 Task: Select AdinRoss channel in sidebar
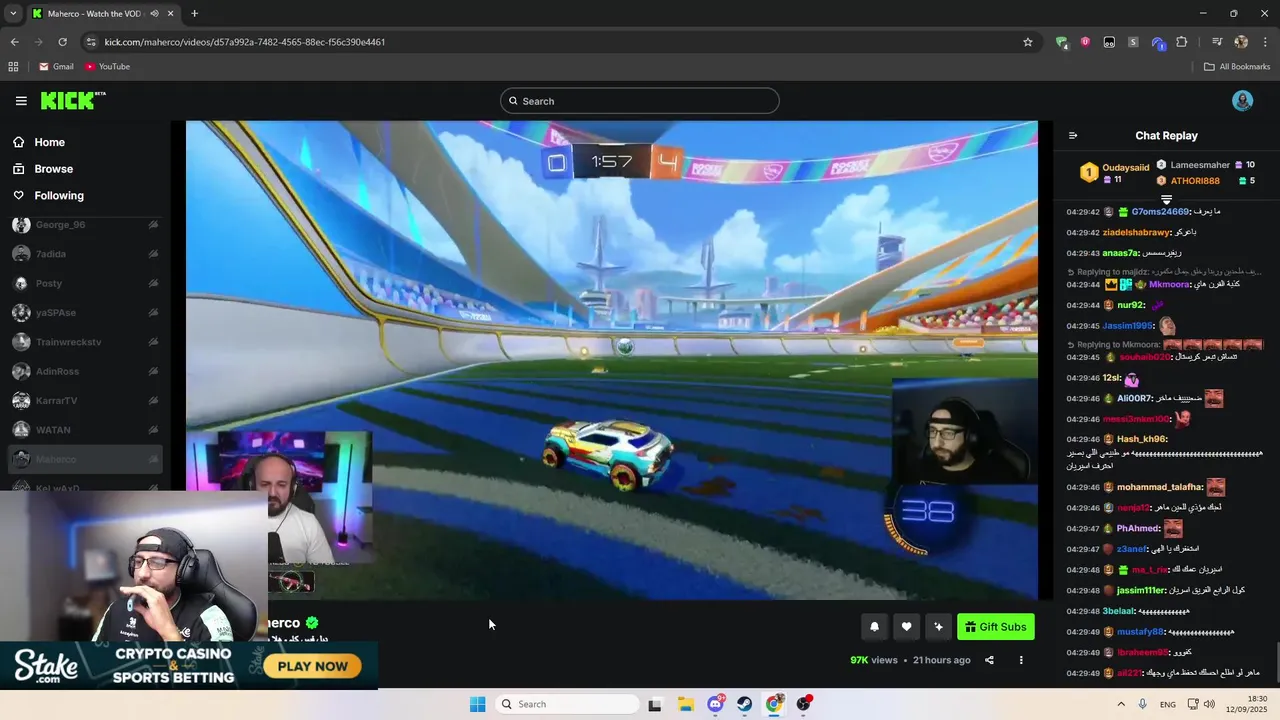[85, 372]
